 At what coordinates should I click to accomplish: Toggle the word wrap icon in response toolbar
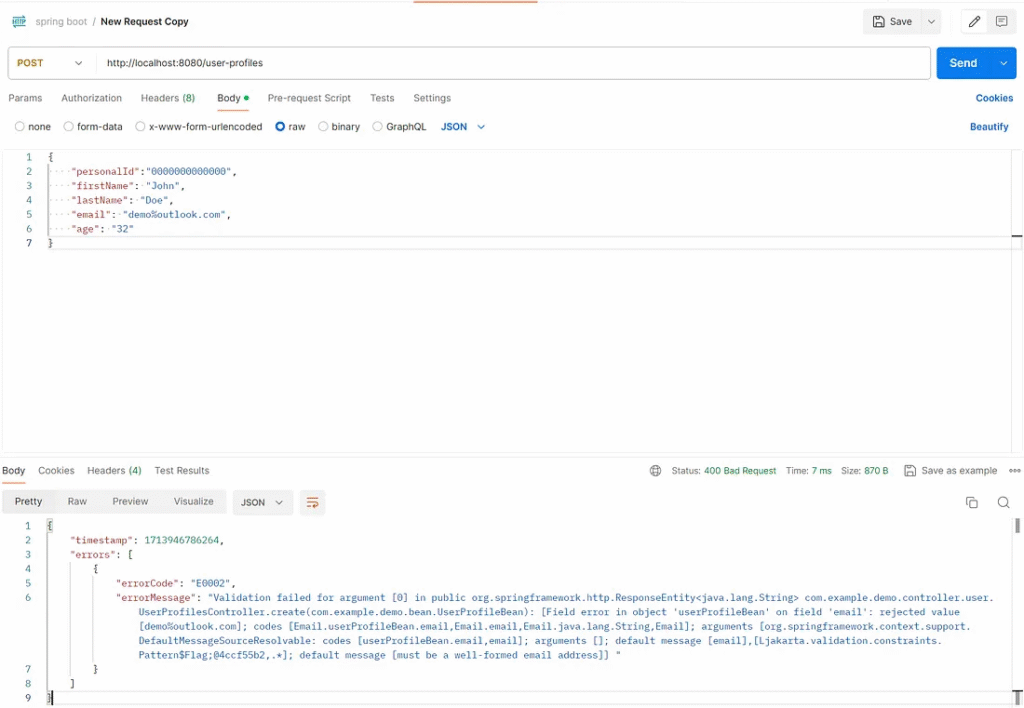coord(312,502)
